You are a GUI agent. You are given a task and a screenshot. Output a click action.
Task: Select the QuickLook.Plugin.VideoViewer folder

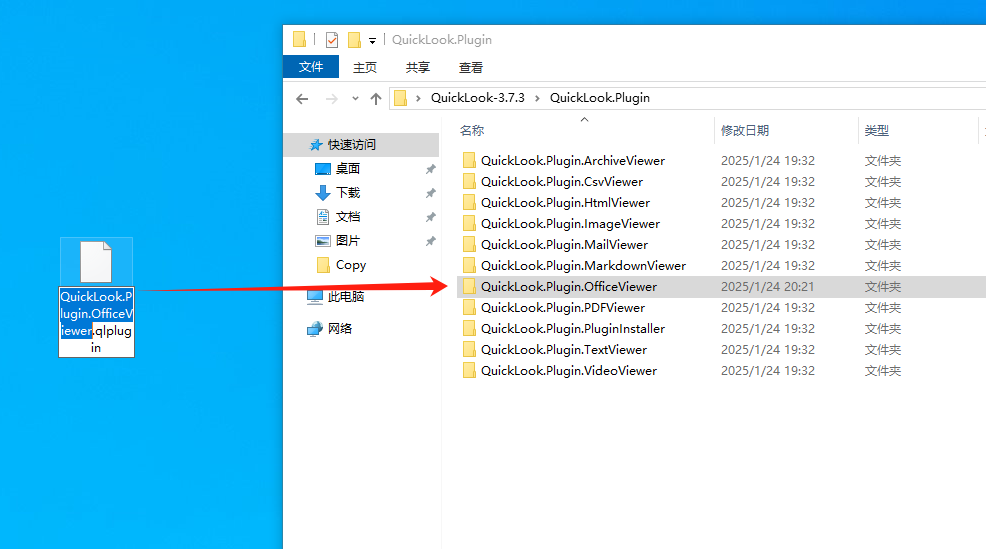click(x=569, y=370)
